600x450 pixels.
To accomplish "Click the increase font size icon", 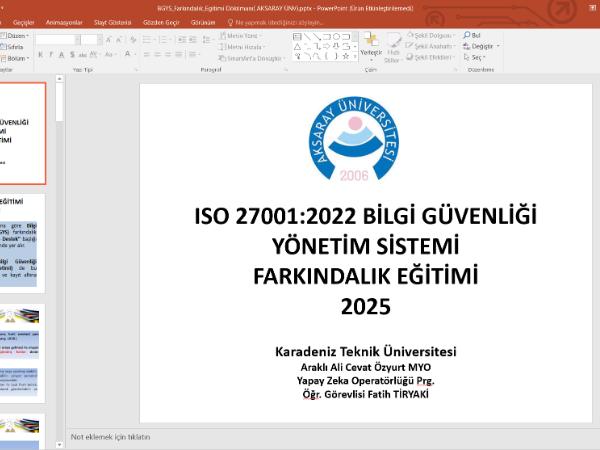I will (109, 39).
